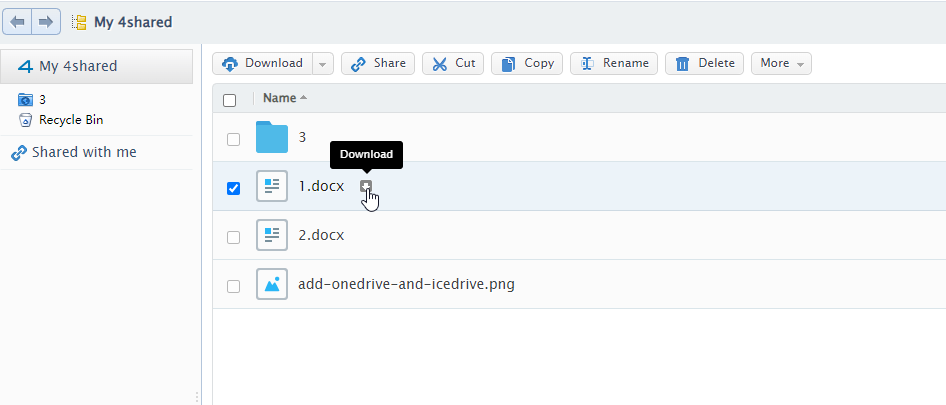This screenshot has width=946, height=405.
Task: Tick the checkbox for 2.docx
Action: 233,237
